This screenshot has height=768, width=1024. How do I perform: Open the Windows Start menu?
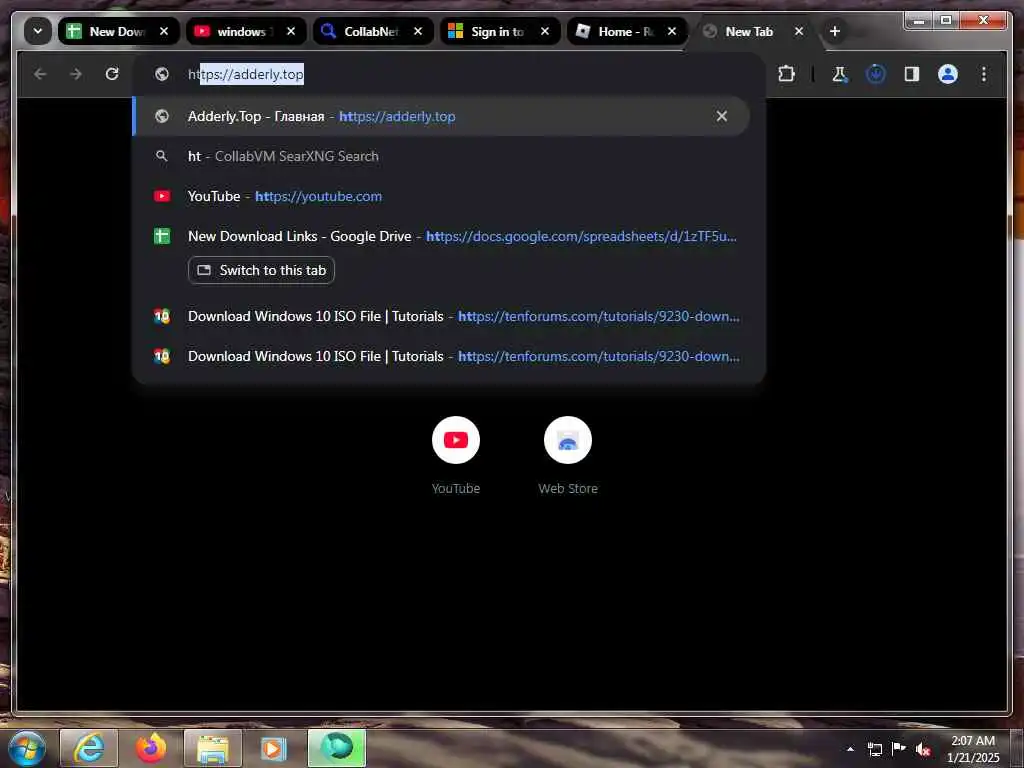[x=27, y=748]
